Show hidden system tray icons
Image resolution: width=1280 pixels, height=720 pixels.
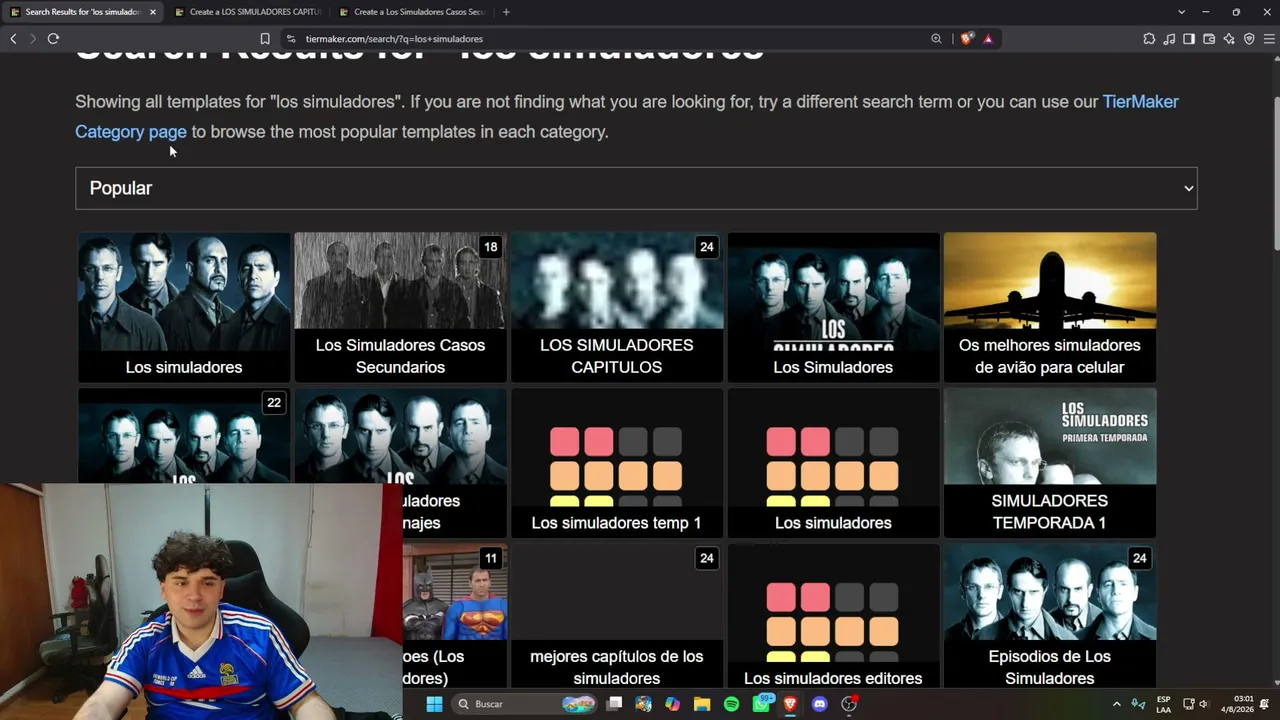point(1117,704)
